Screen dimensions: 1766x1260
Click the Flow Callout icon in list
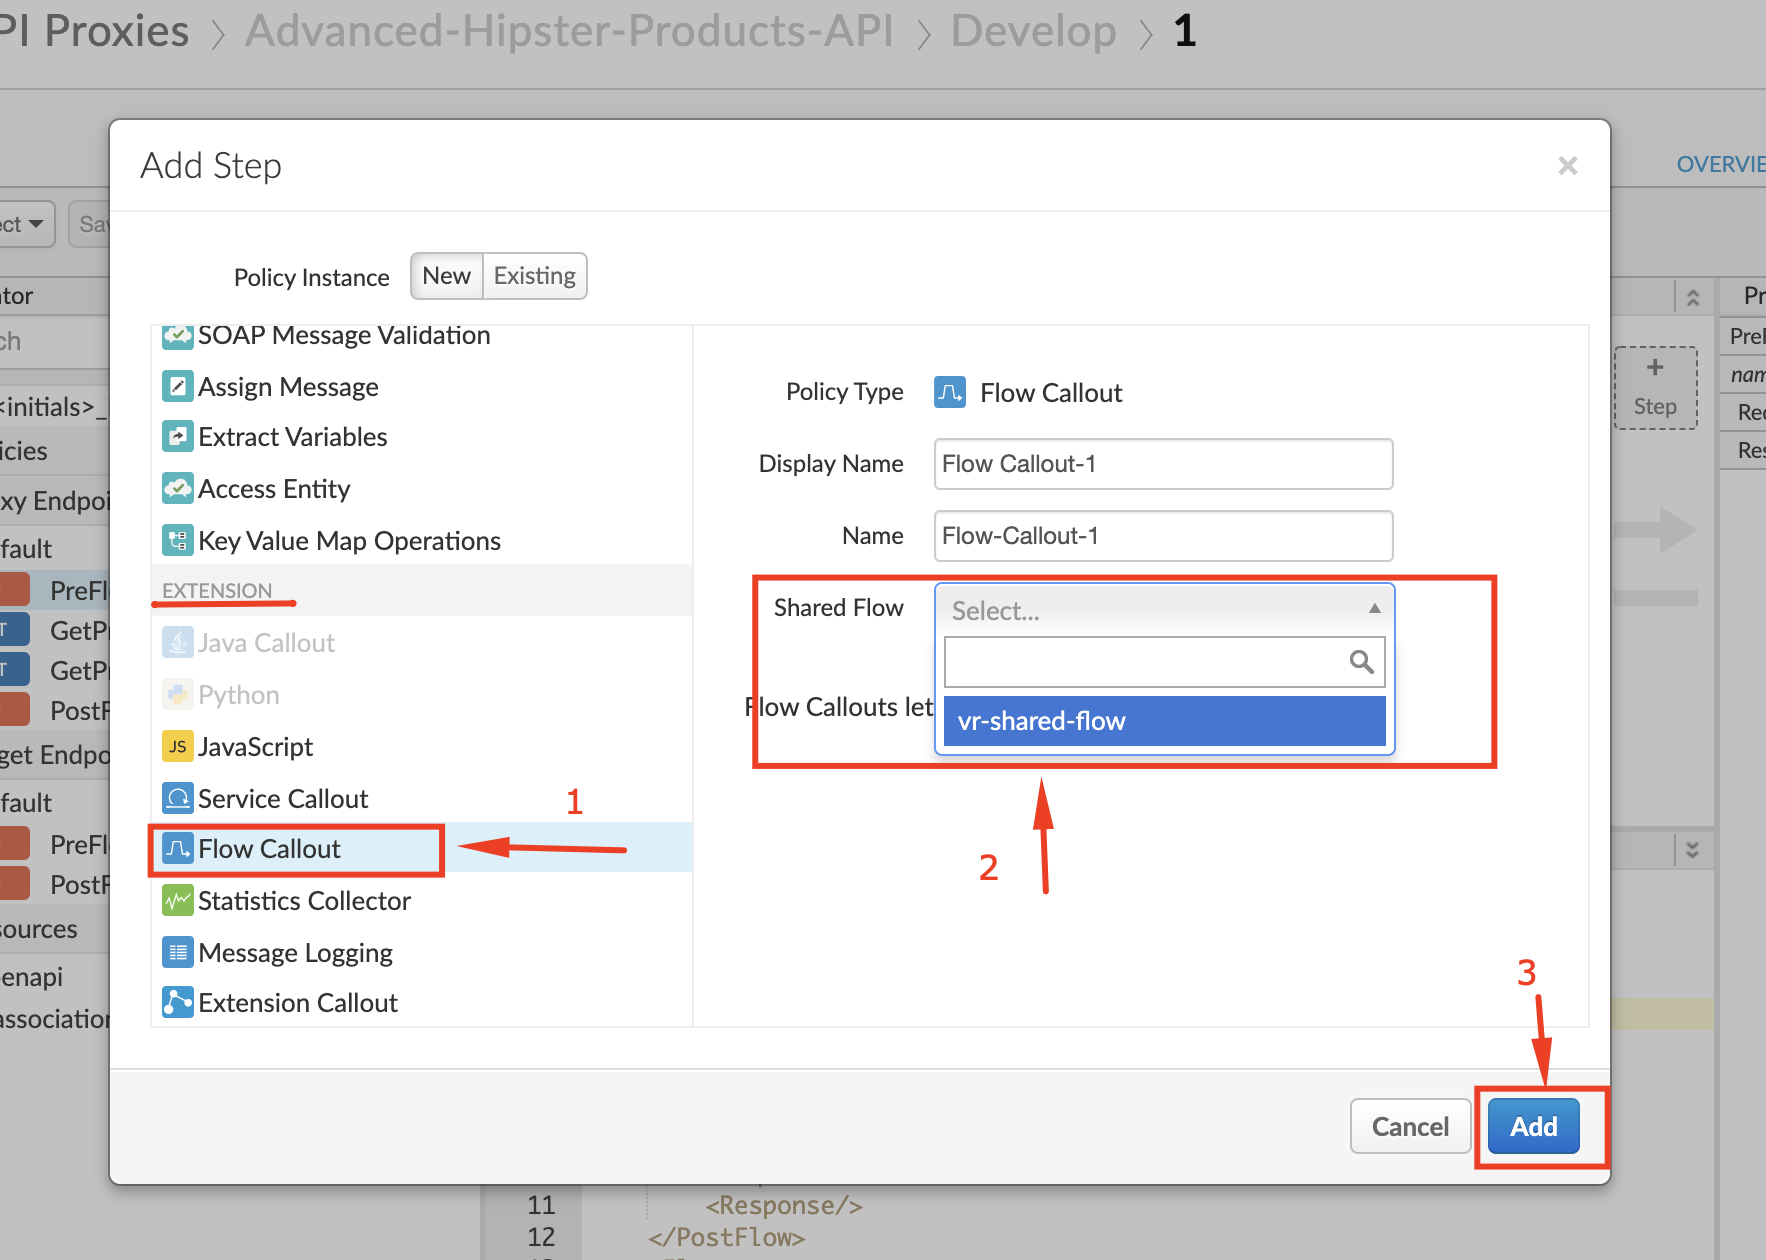click(x=178, y=848)
